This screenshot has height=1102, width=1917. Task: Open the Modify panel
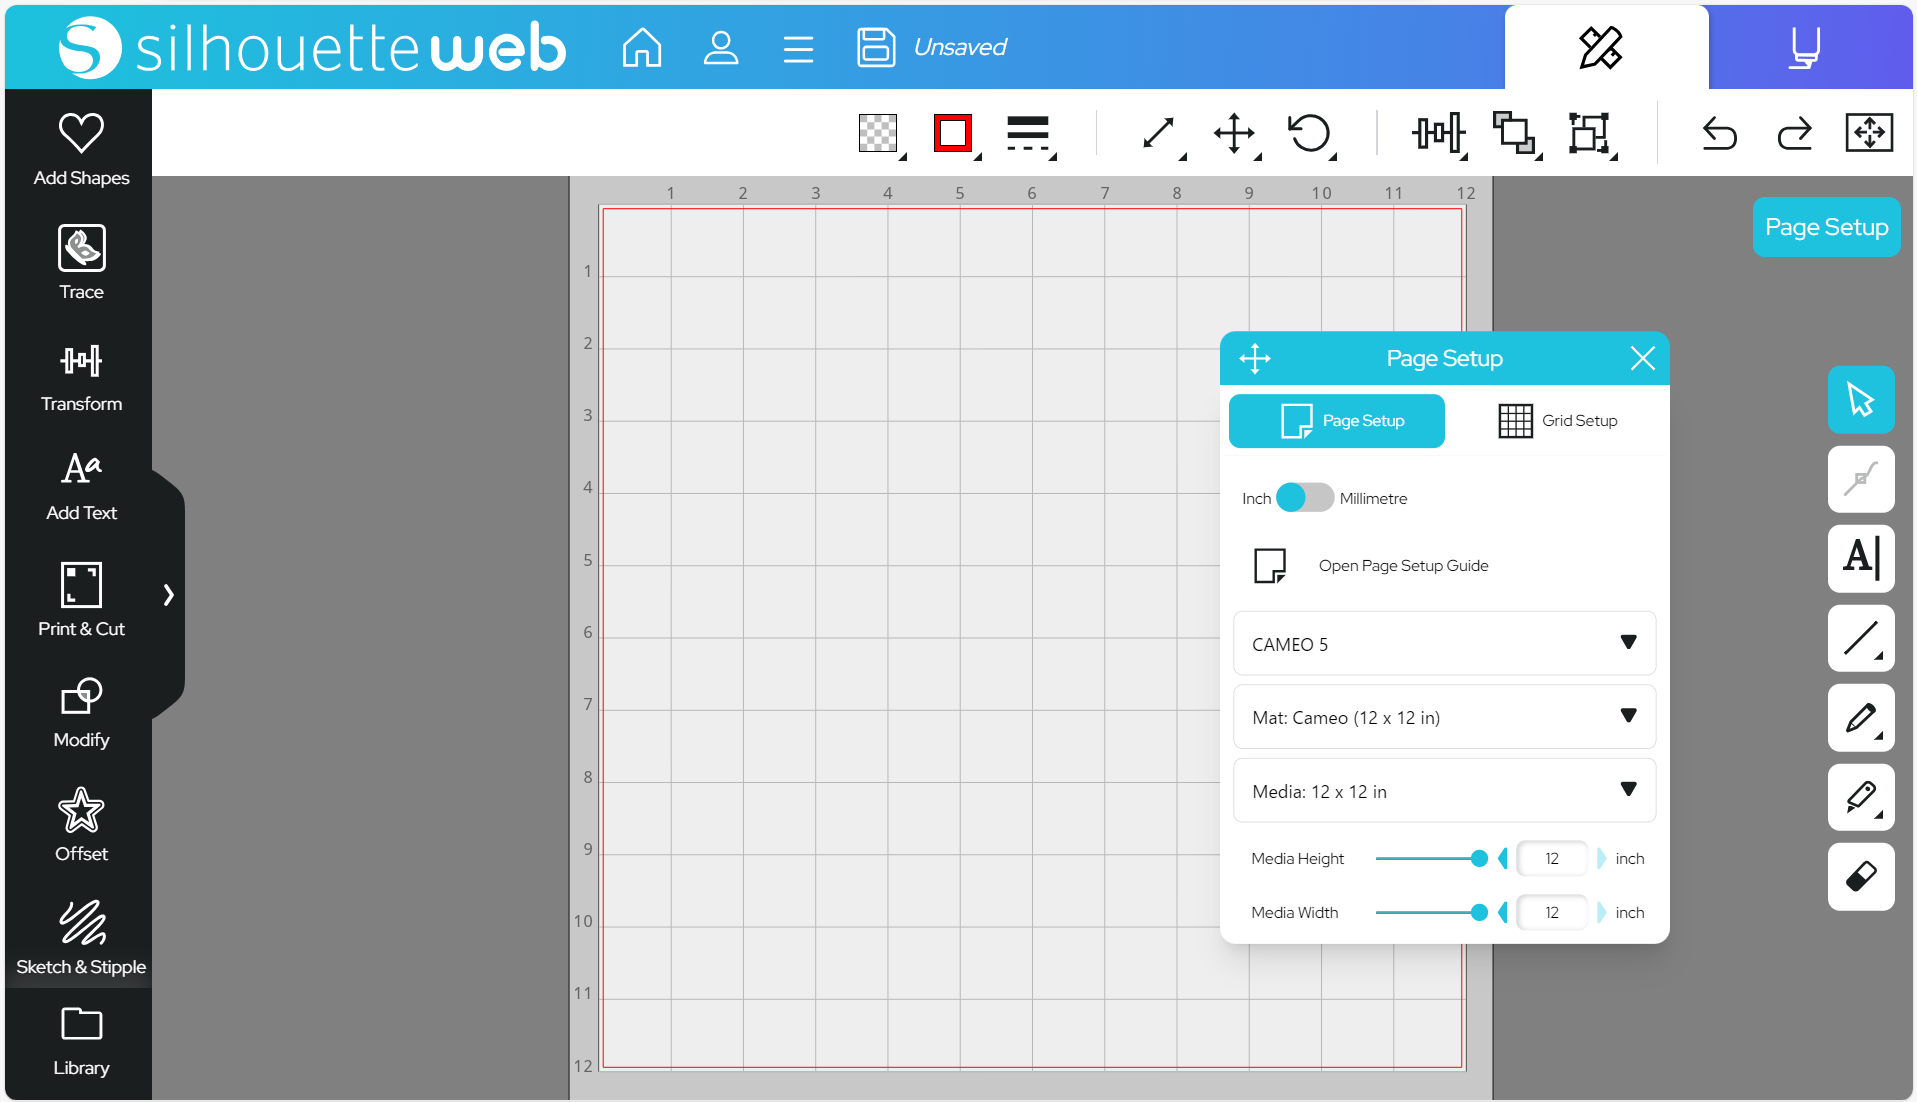click(81, 713)
